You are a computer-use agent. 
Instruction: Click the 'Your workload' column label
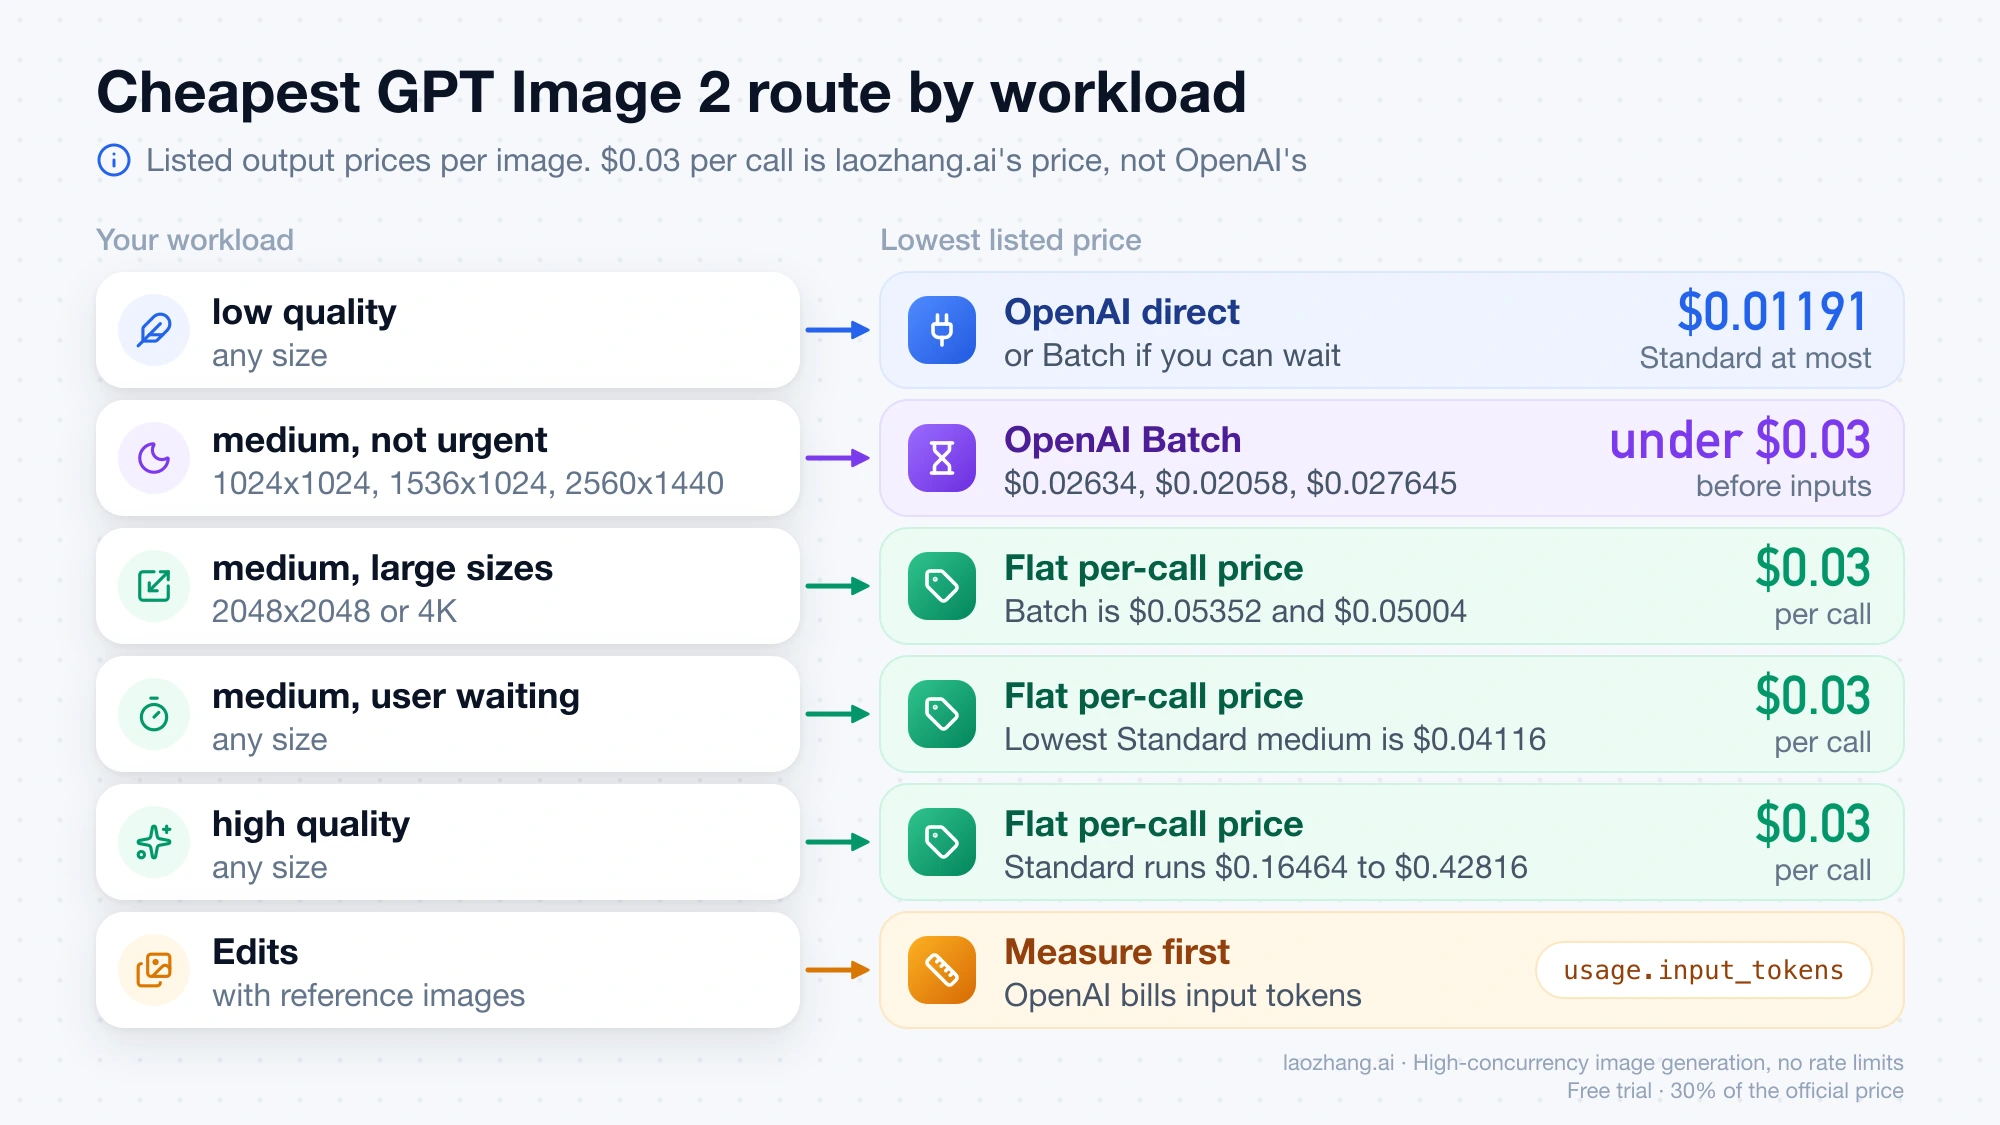195,240
